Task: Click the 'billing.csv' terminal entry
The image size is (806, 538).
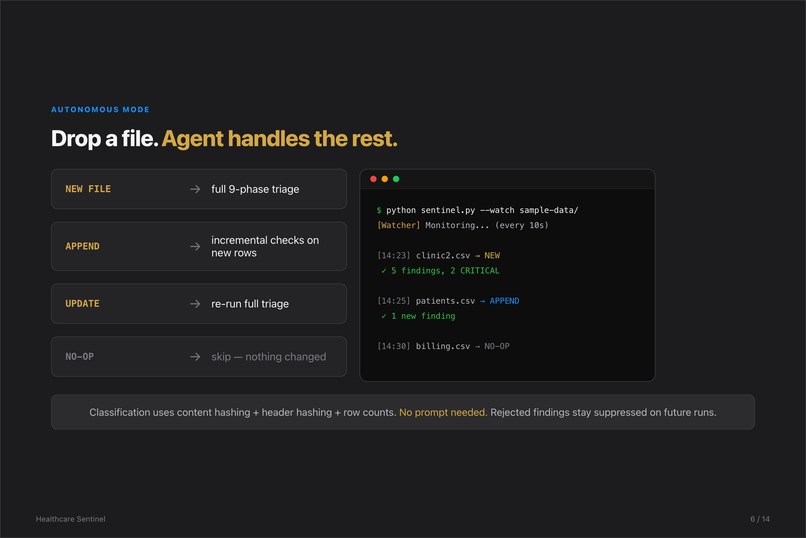Action: [x=443, y=346]
